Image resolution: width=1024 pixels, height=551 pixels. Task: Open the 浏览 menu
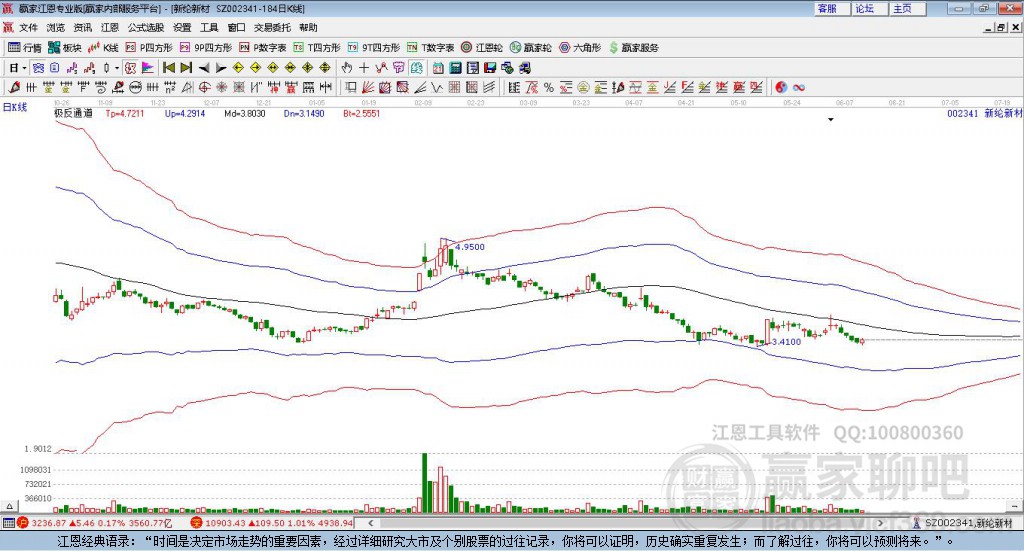56,27
